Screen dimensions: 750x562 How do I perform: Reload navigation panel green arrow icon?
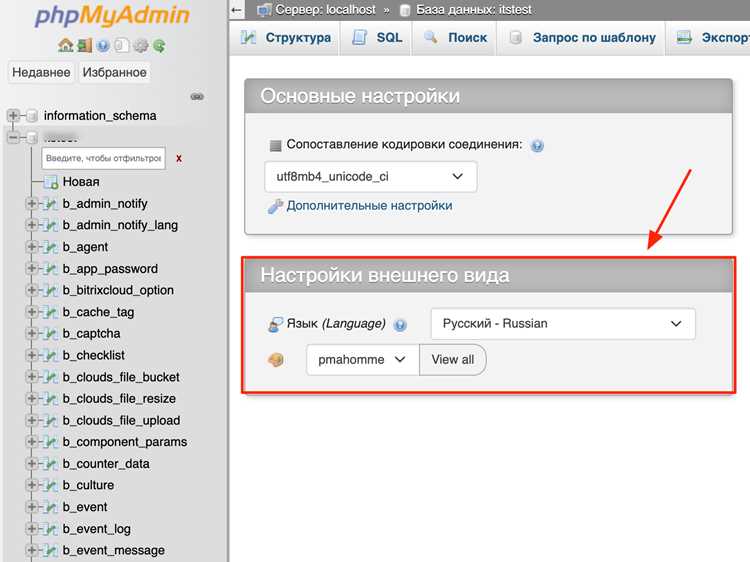(x=159, y=46)
